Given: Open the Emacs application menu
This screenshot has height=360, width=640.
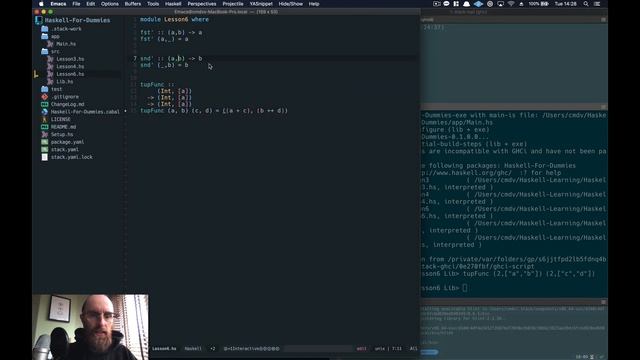Looking at the screenshot, I should click(x=58, y=4).
